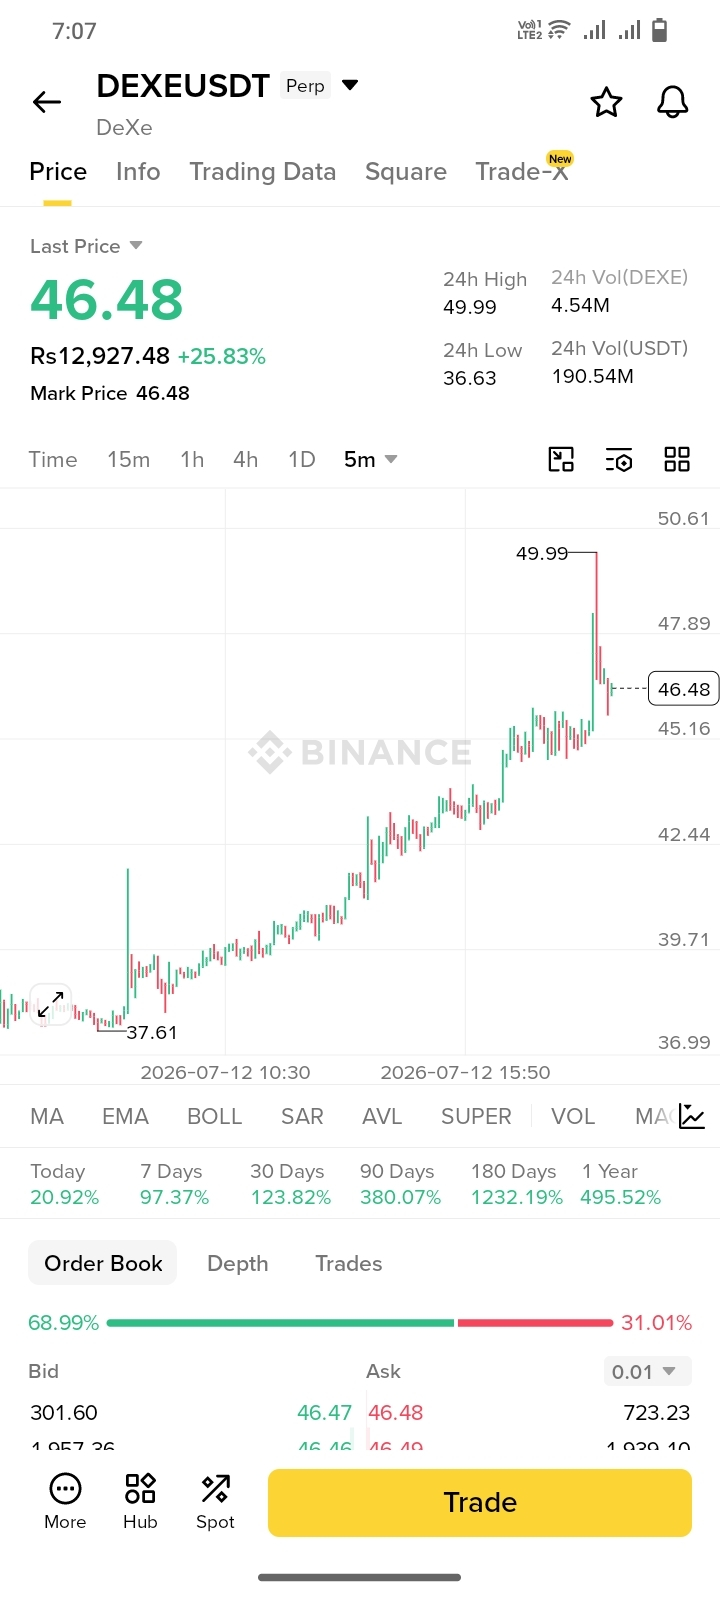Toggle the SUPER indicator

pyautogui.click(x=476, y=1116)
